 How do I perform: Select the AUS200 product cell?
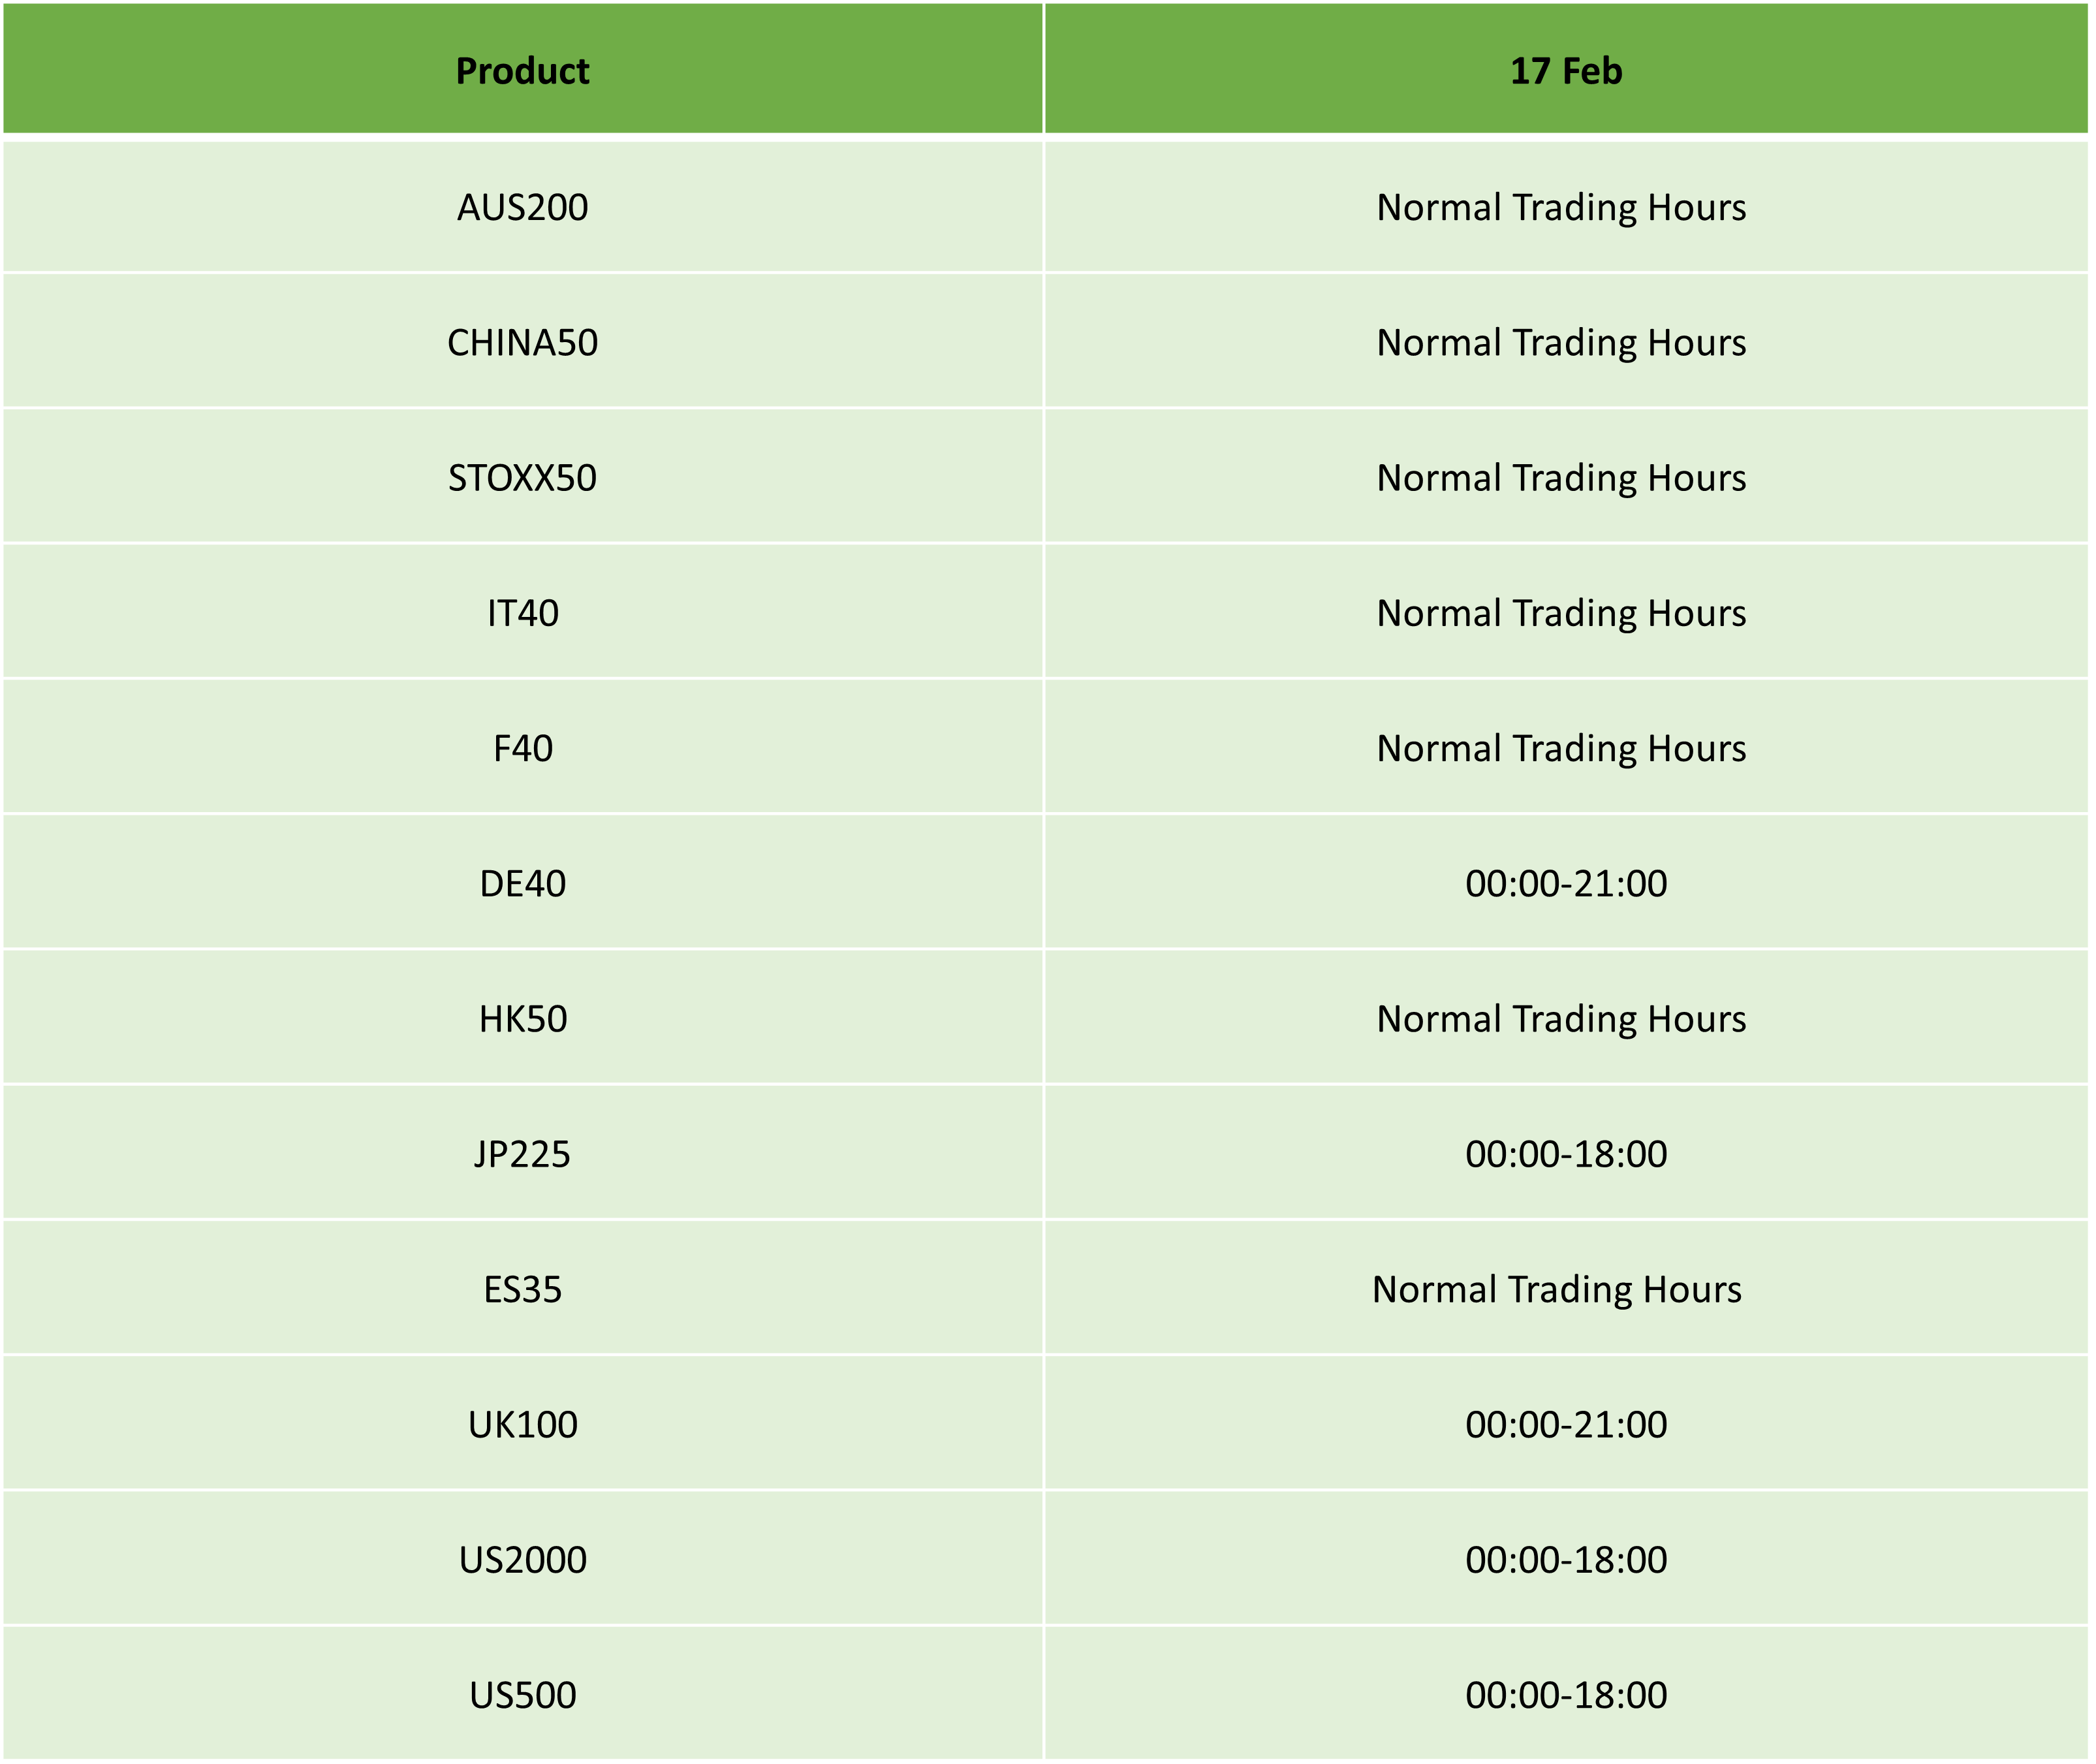coord(523,207)
